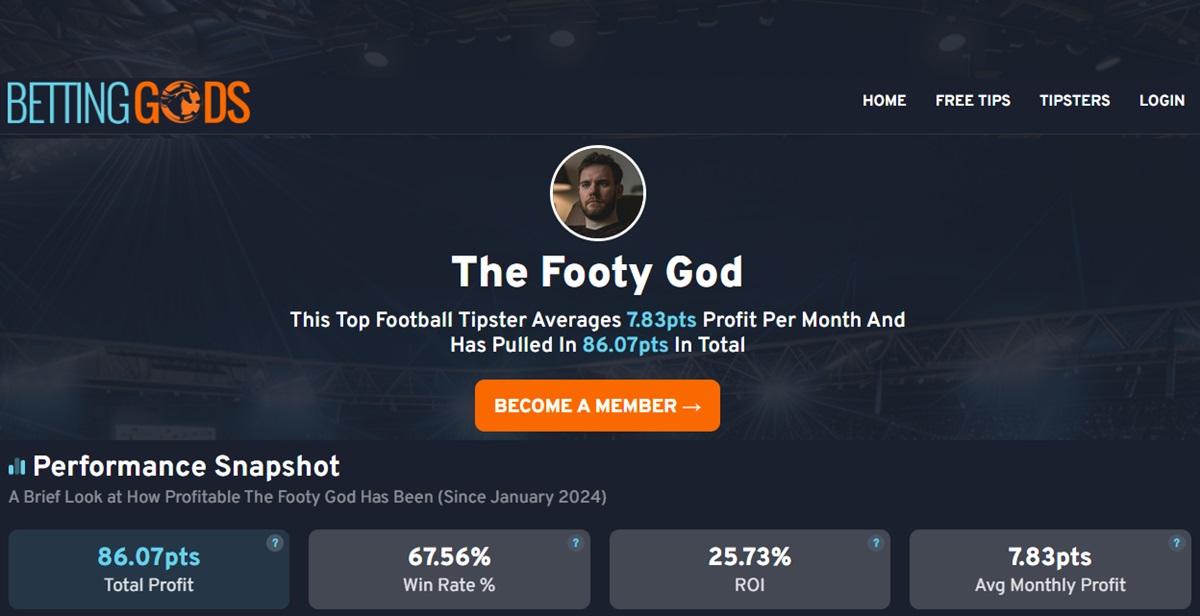This screenshot has width=1200, height=616.
Task: Select the 25.73% ROI card
Action: [x=749, y=569]
